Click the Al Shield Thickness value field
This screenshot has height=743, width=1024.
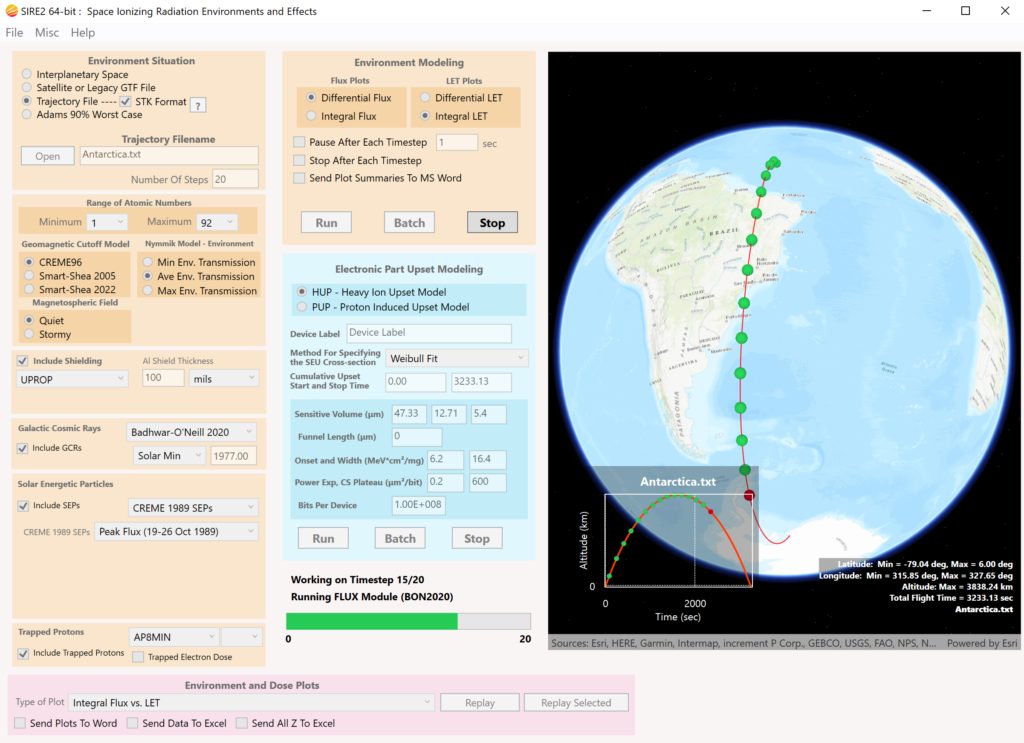pyautogui.click(x=163, y=378)
